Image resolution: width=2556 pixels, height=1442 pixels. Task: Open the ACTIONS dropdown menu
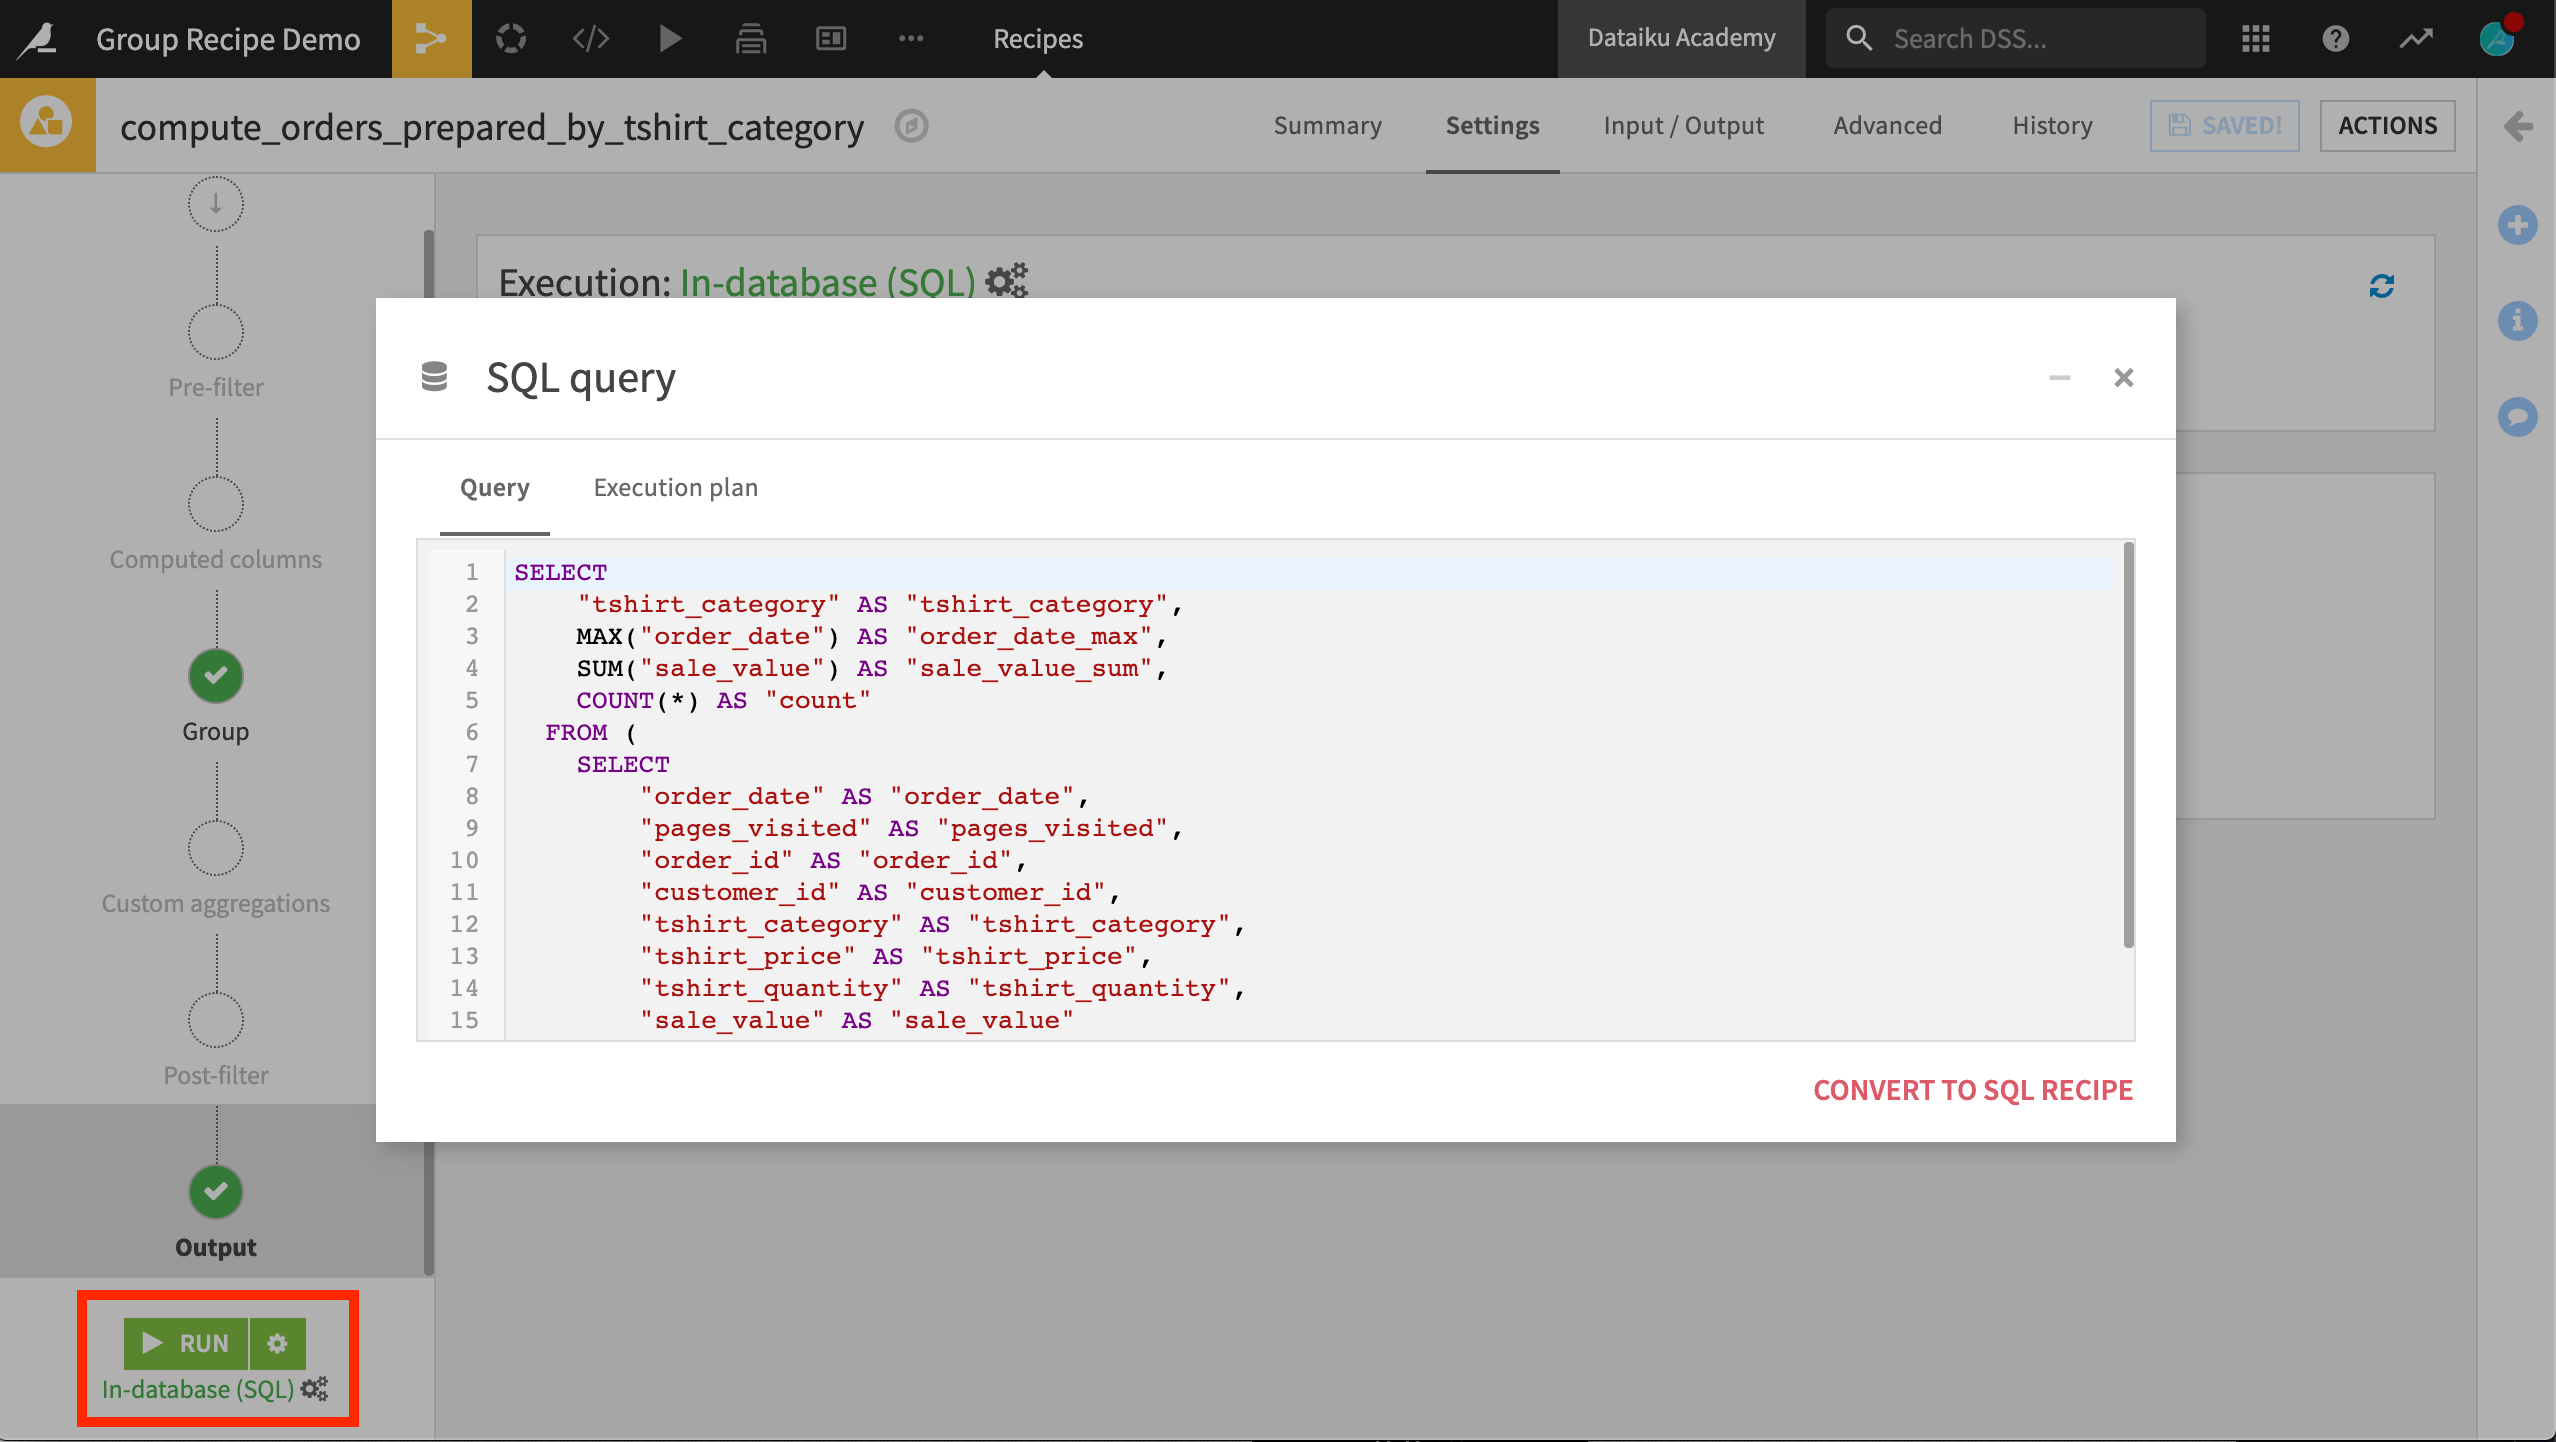(x=2387, y=125)
